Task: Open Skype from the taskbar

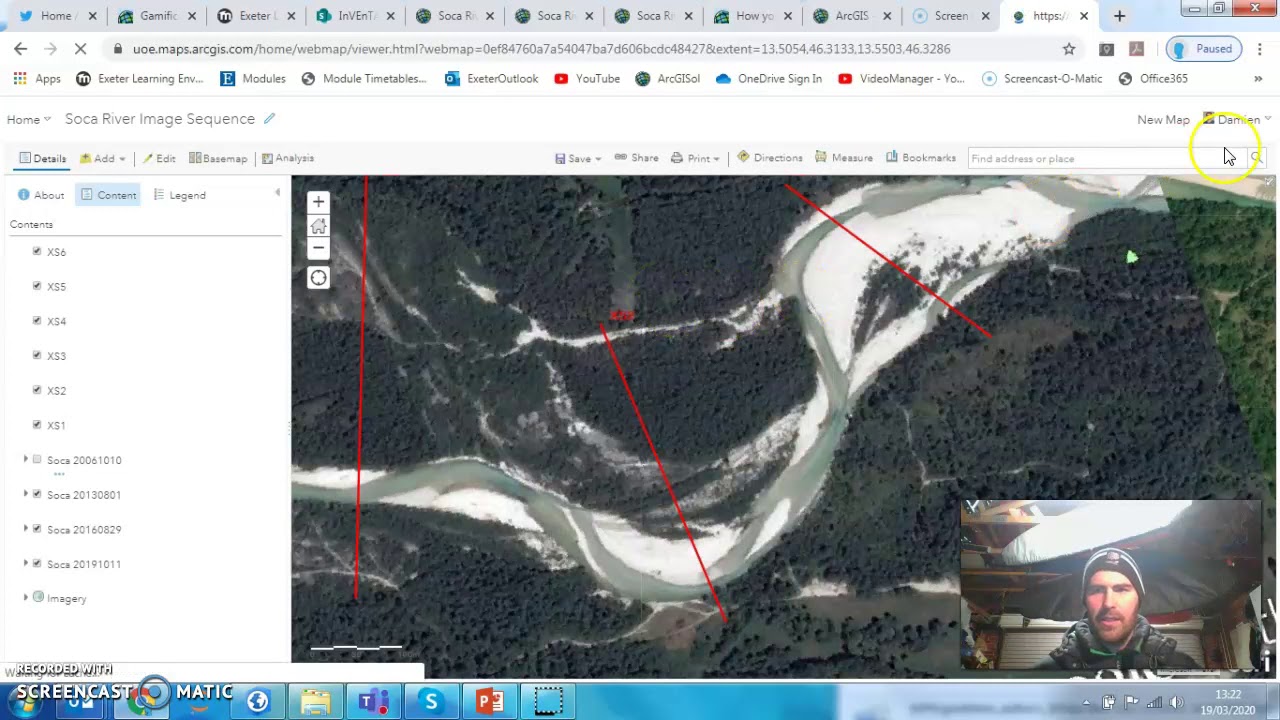Action: click(x=432, y=702)
